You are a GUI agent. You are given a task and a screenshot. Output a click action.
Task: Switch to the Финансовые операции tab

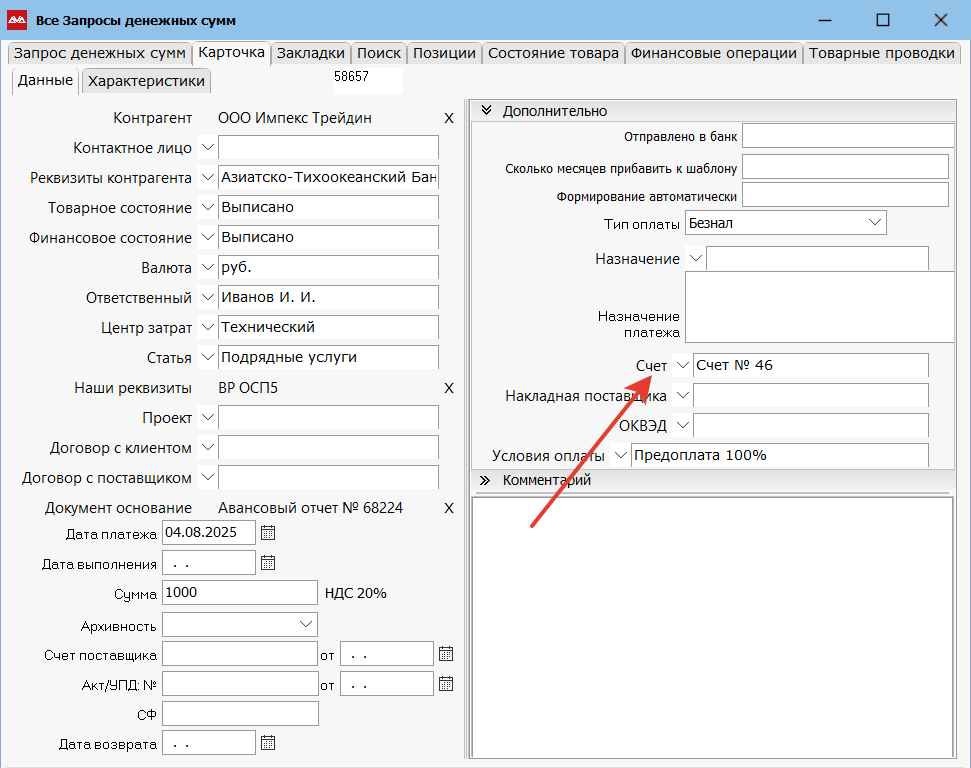(x=714, y=54)
